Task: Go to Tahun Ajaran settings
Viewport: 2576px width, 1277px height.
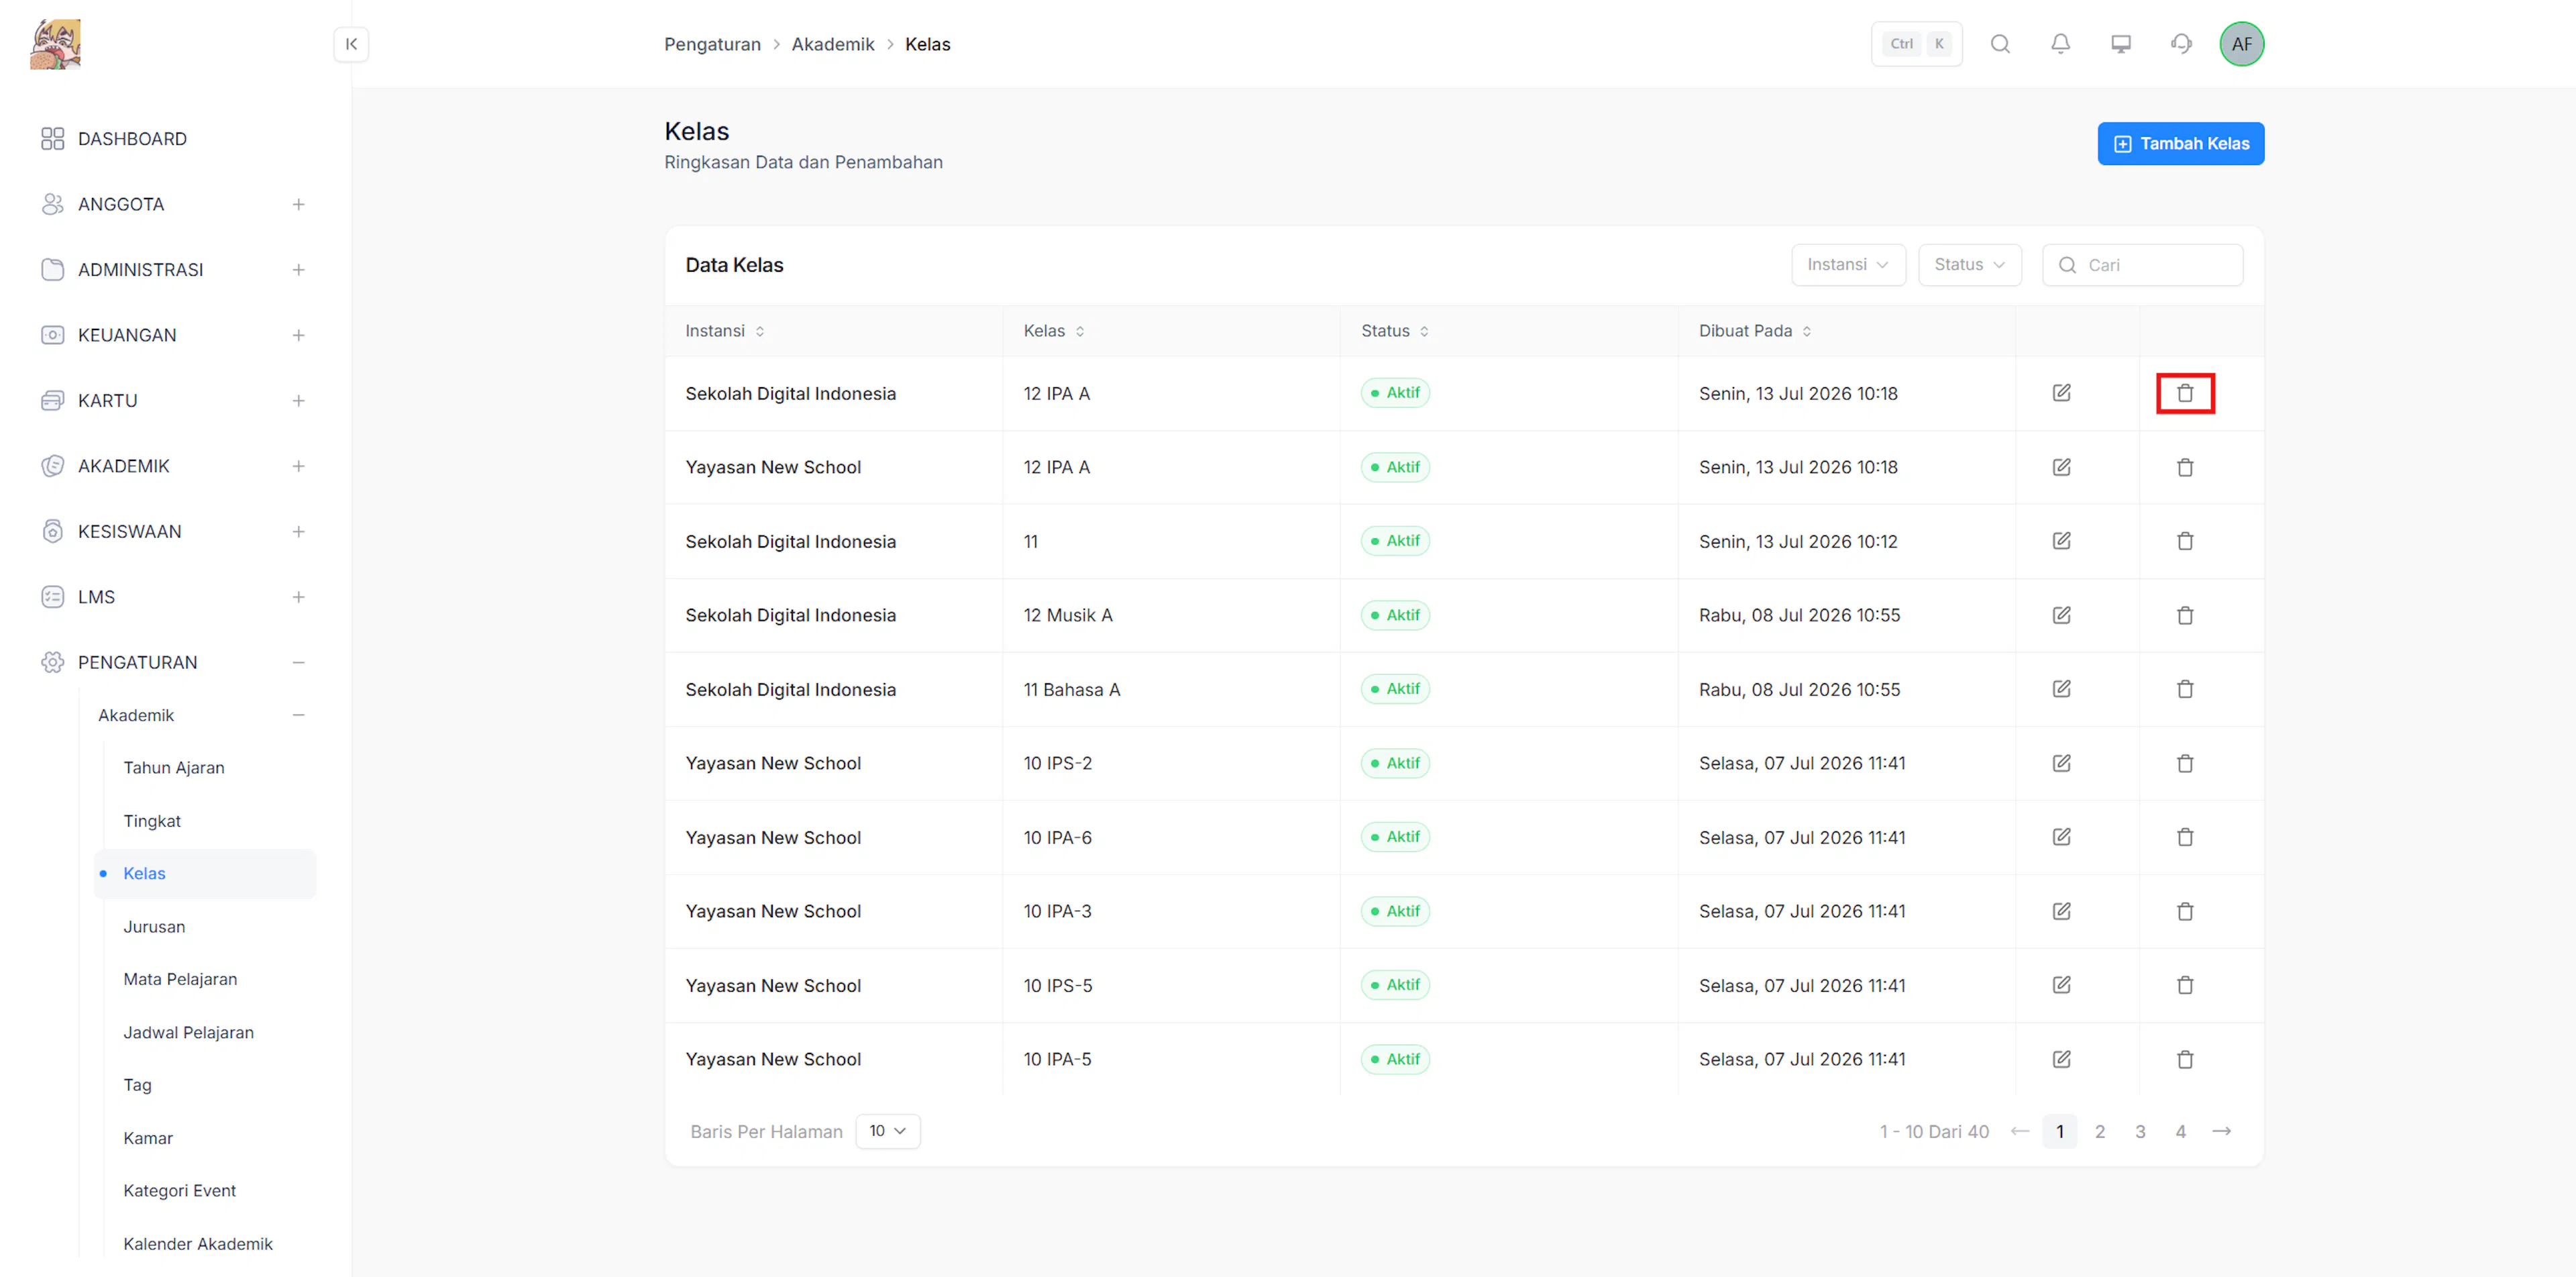Action: tap(174, 768)
